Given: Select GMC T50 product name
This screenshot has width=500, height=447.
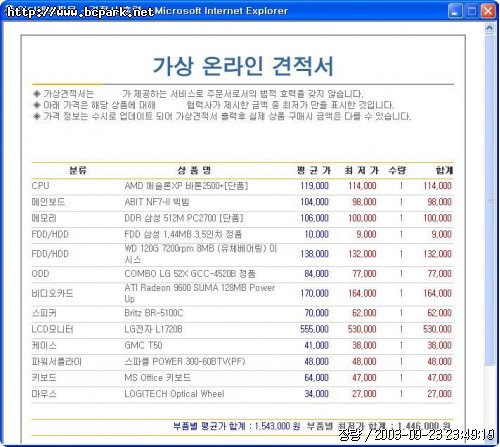Looking at the screenshot, I should [x=143, y=345].
